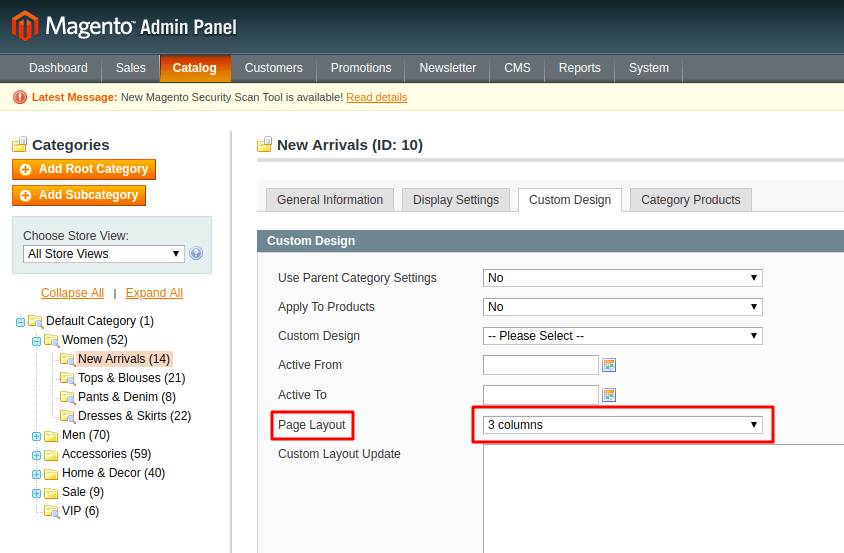Click the Custom Layout Update text area

pyautogui.click(x=664, y=499)
